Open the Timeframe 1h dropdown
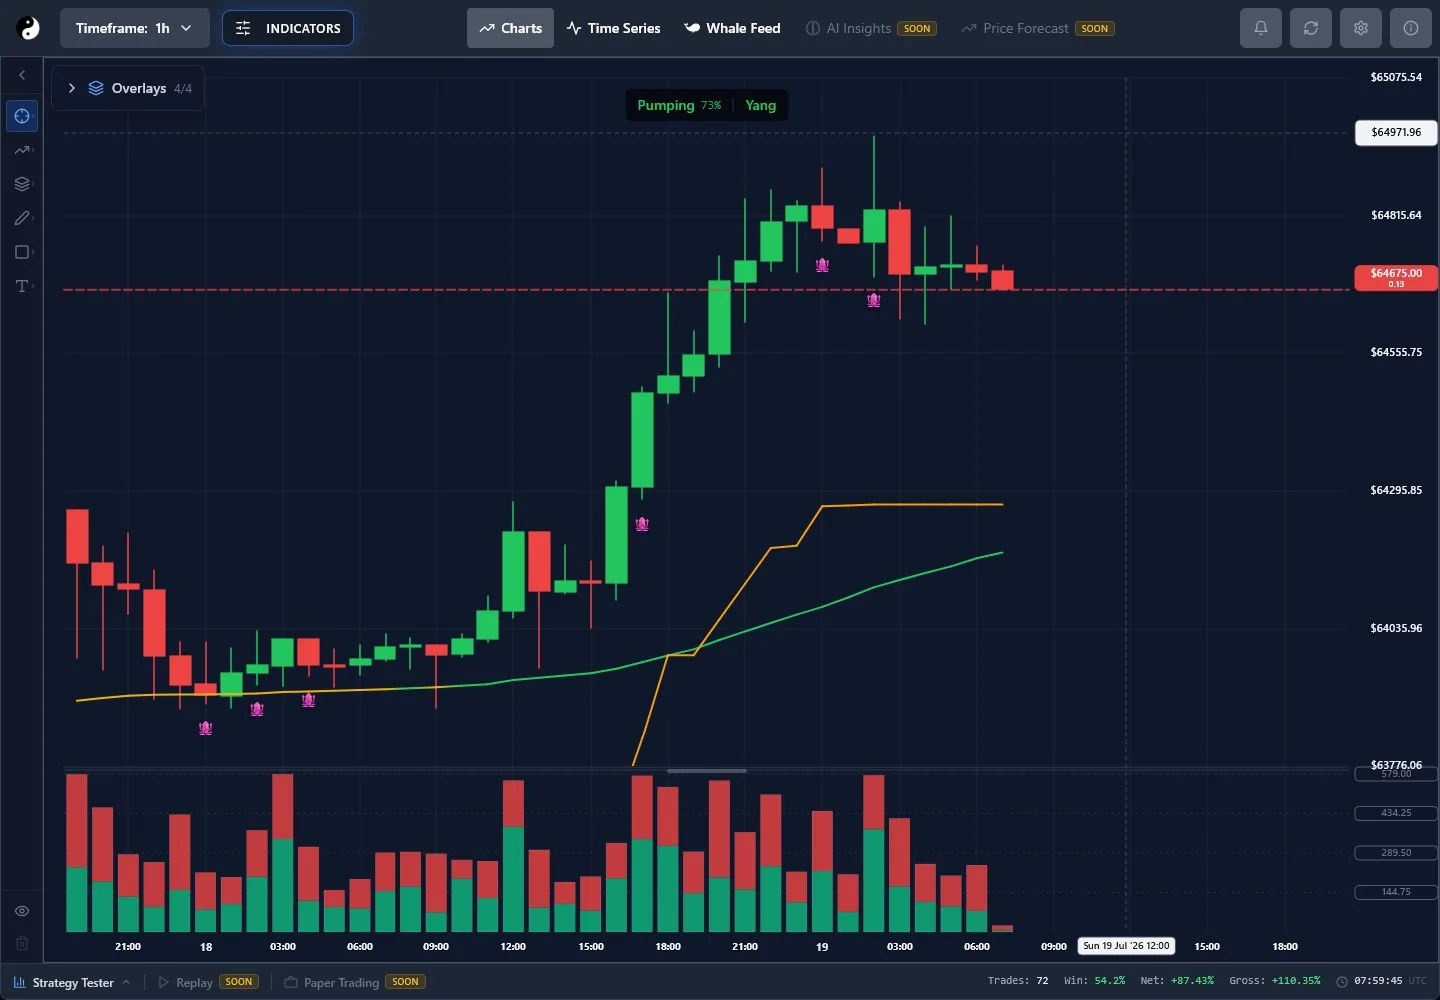The width and height of the screenshot is (1440, 1000). 134,28
